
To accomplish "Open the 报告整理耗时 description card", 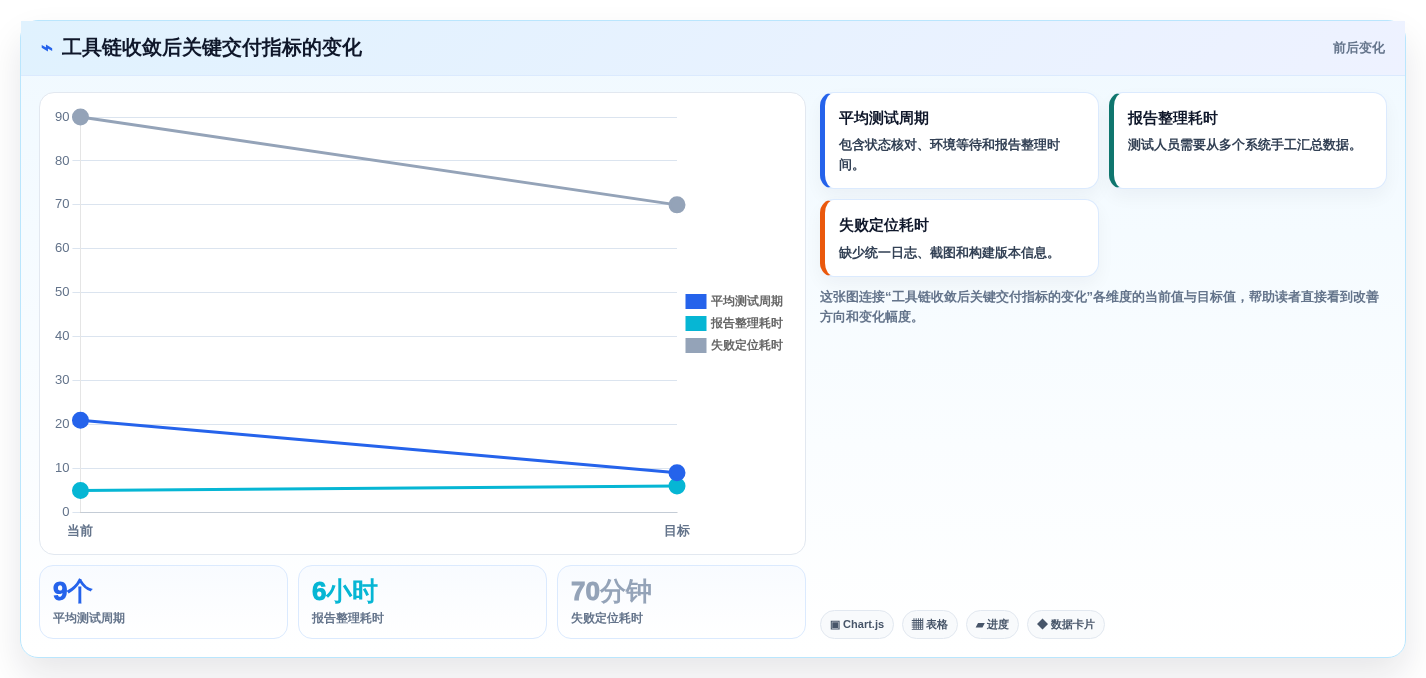I will point(1248,141).
